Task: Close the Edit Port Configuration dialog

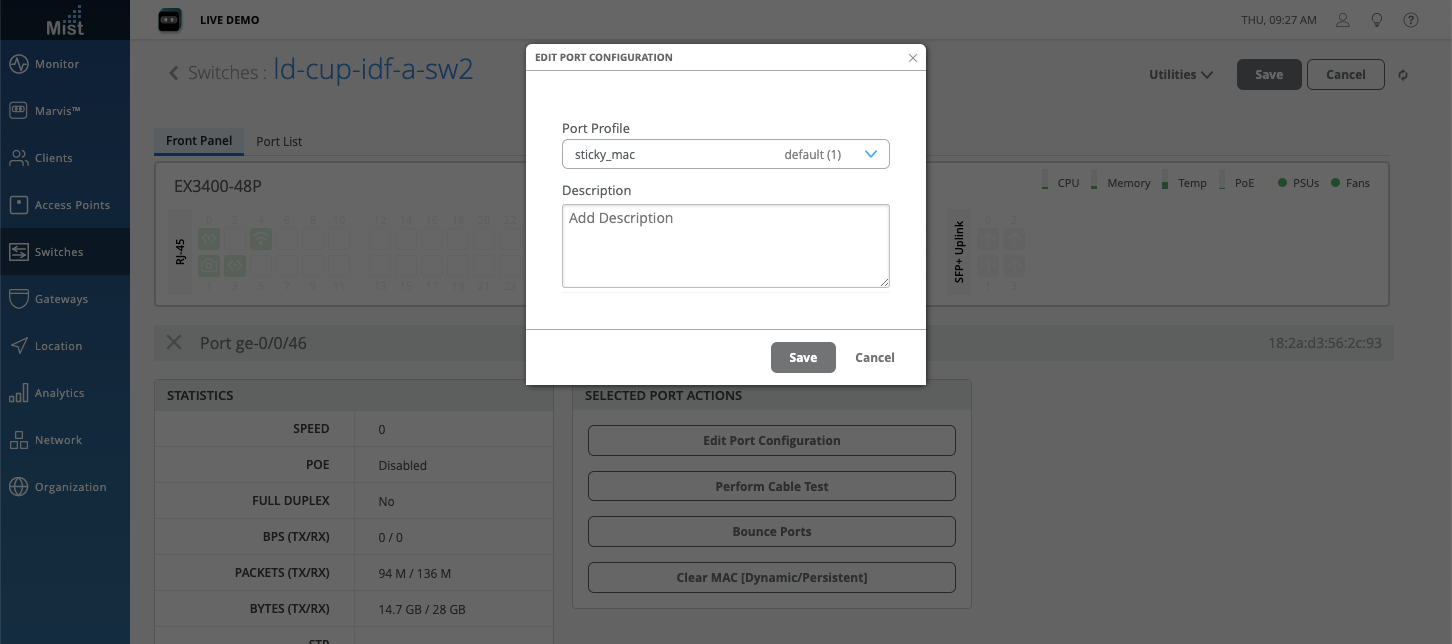Action: (x=912, y=58)
